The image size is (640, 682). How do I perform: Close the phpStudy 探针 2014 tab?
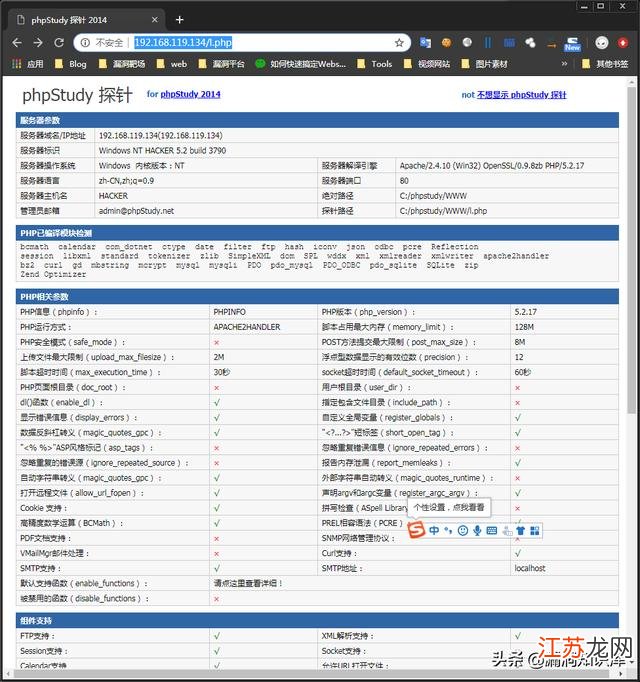click(154, 20)
